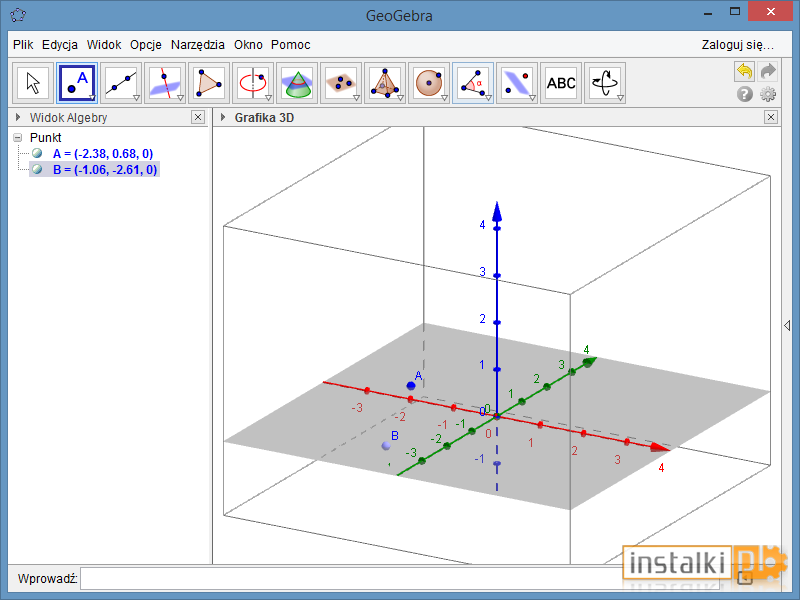Image resolution: width=800 pixels, height=600 pixels.
Task: Select row A = (-2.38, 0.68, 0)
Action: click(103, 154)
